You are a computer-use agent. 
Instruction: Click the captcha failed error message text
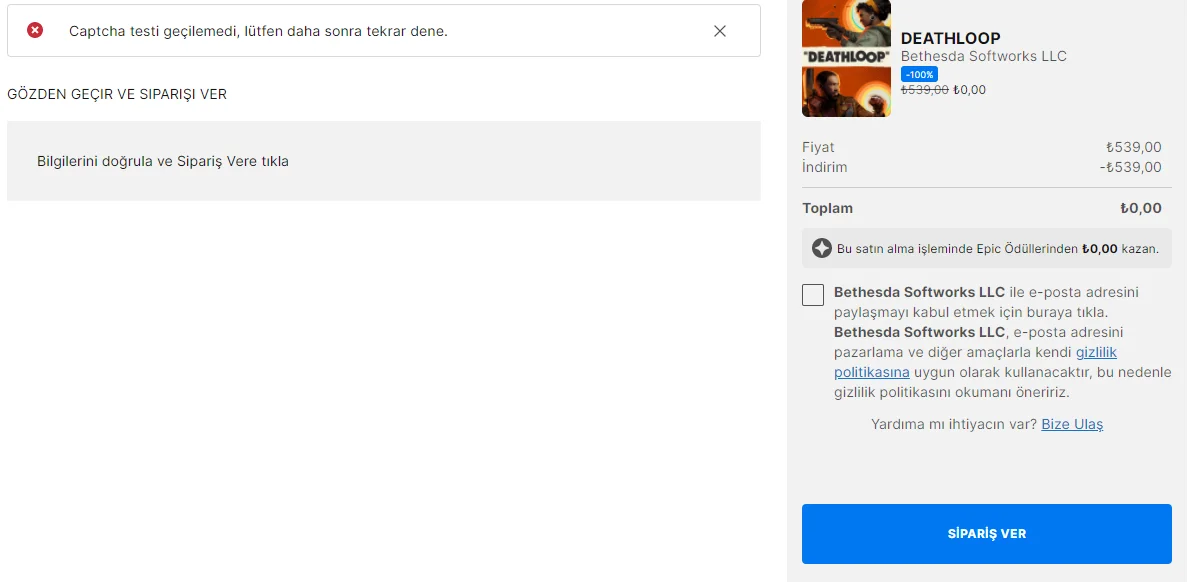258,31
